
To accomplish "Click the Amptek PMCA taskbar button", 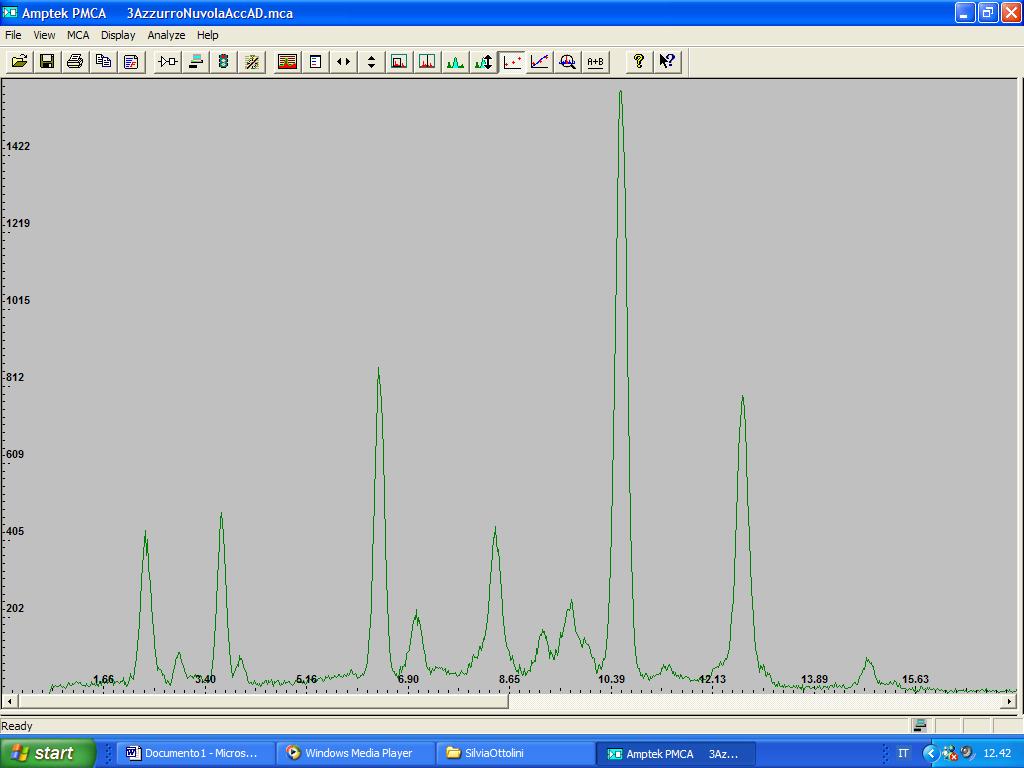I will pyautogui.click(x=676, y=754).
